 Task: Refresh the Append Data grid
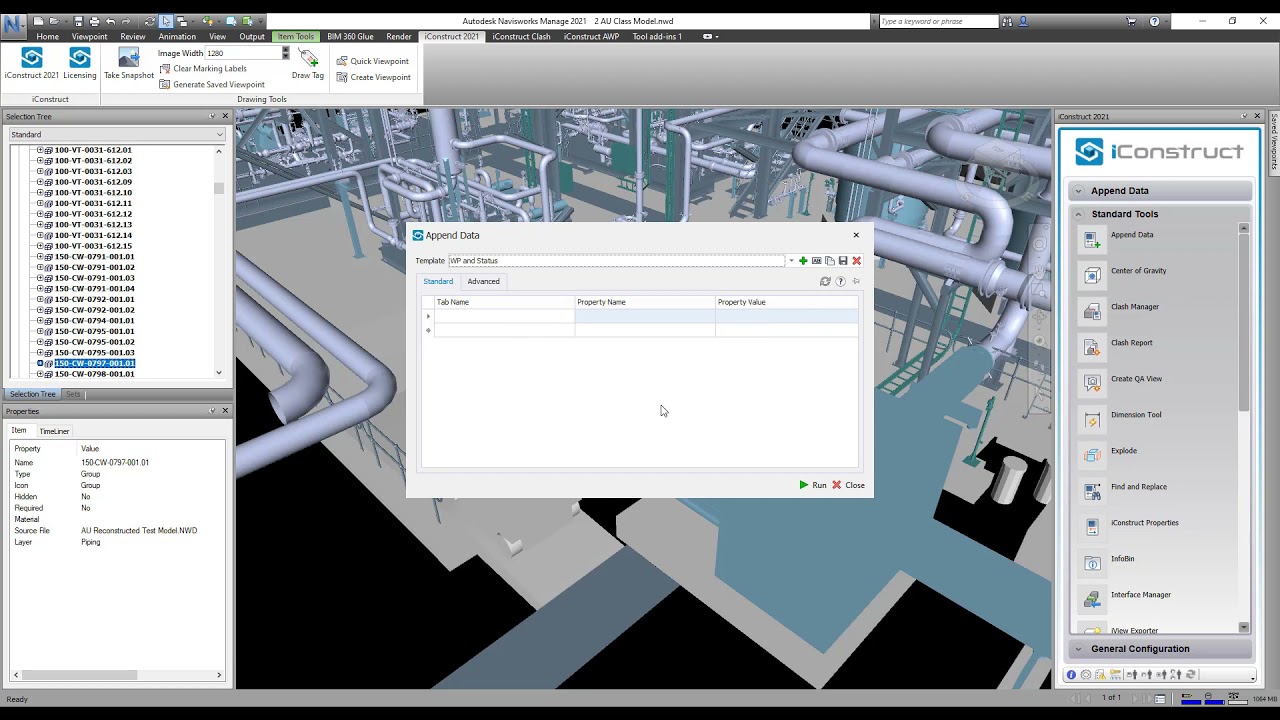tap(825, 281)
